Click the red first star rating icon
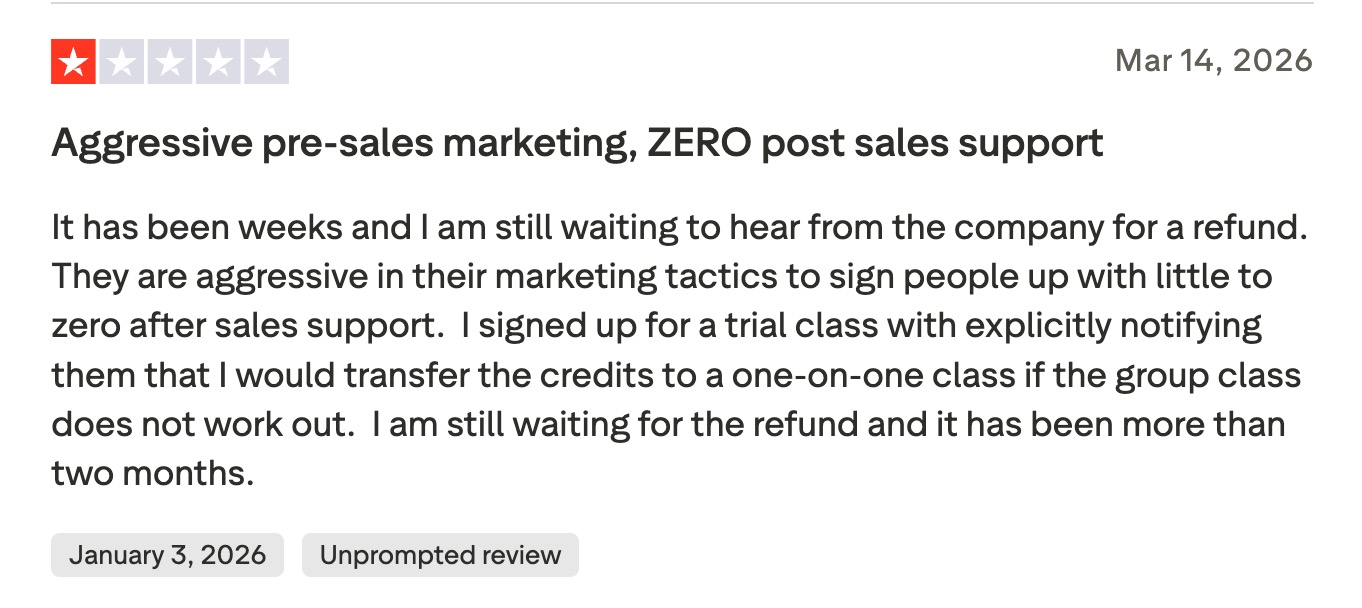This screenshot has width=1362, height=608. (x=73, y=62)
